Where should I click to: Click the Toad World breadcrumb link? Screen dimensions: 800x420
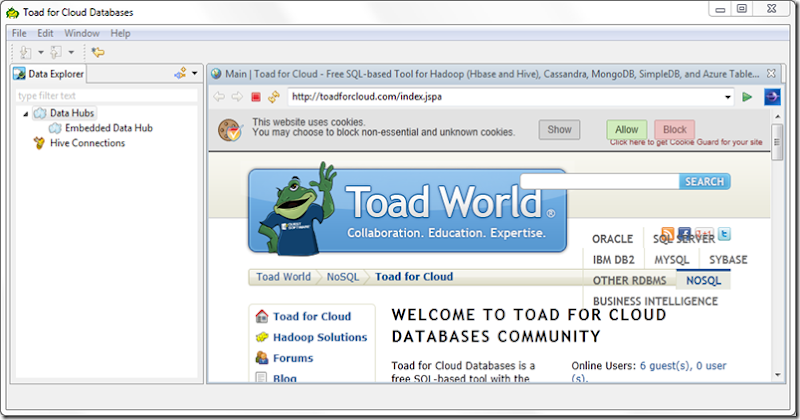coord(283,277)
